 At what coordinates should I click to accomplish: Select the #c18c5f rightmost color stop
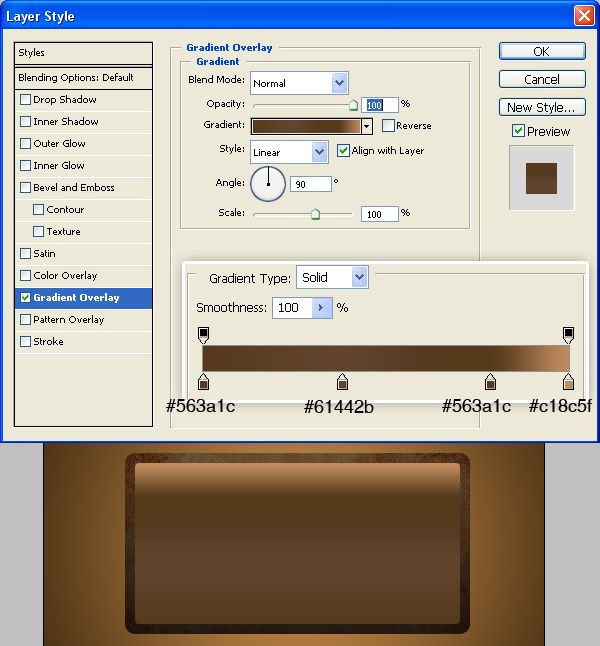pos(568,381)
